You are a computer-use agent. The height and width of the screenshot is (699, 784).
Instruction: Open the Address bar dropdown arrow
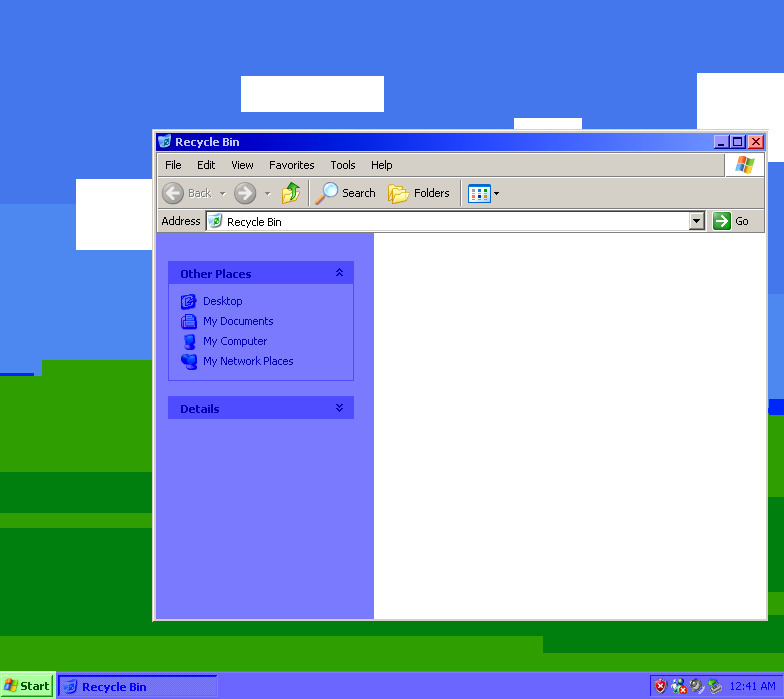[x=696, y=221]
